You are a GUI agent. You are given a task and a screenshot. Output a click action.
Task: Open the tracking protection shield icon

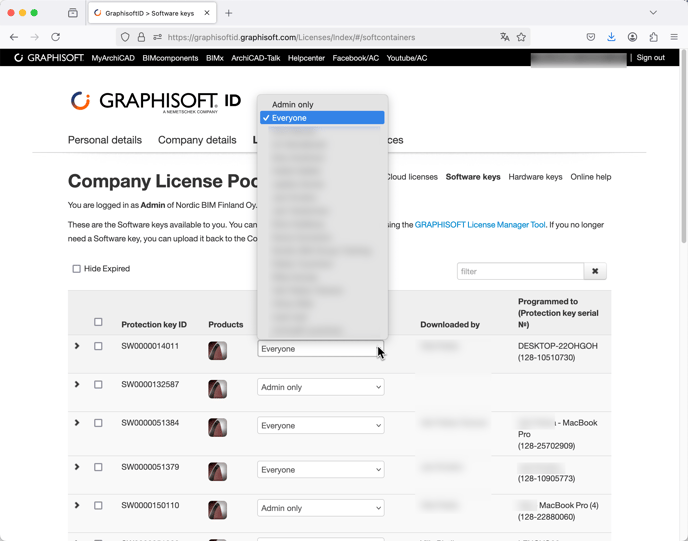coord(125,37)
